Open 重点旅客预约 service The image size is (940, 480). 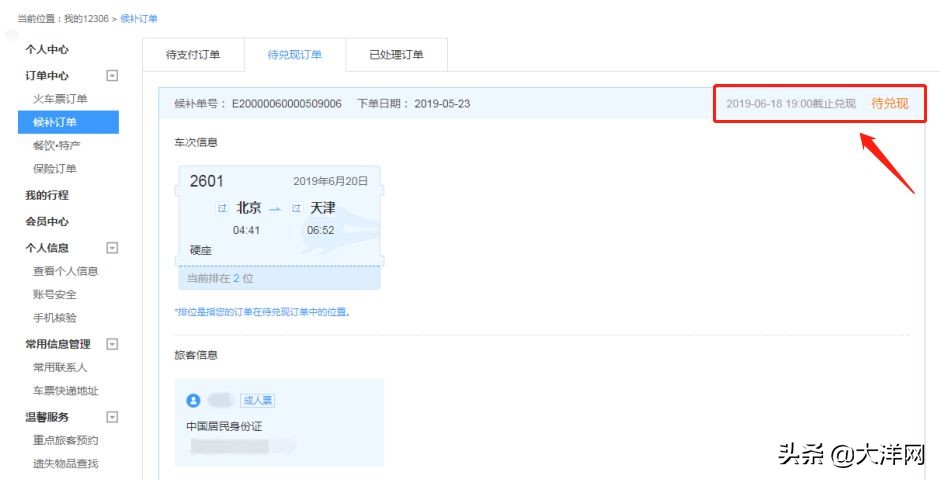click(x=65, y=440)
